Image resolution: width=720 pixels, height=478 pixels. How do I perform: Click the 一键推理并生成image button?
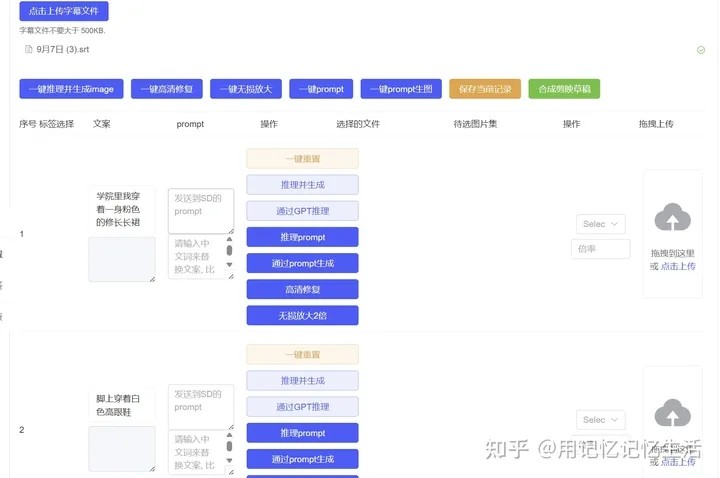pos(70,89)
